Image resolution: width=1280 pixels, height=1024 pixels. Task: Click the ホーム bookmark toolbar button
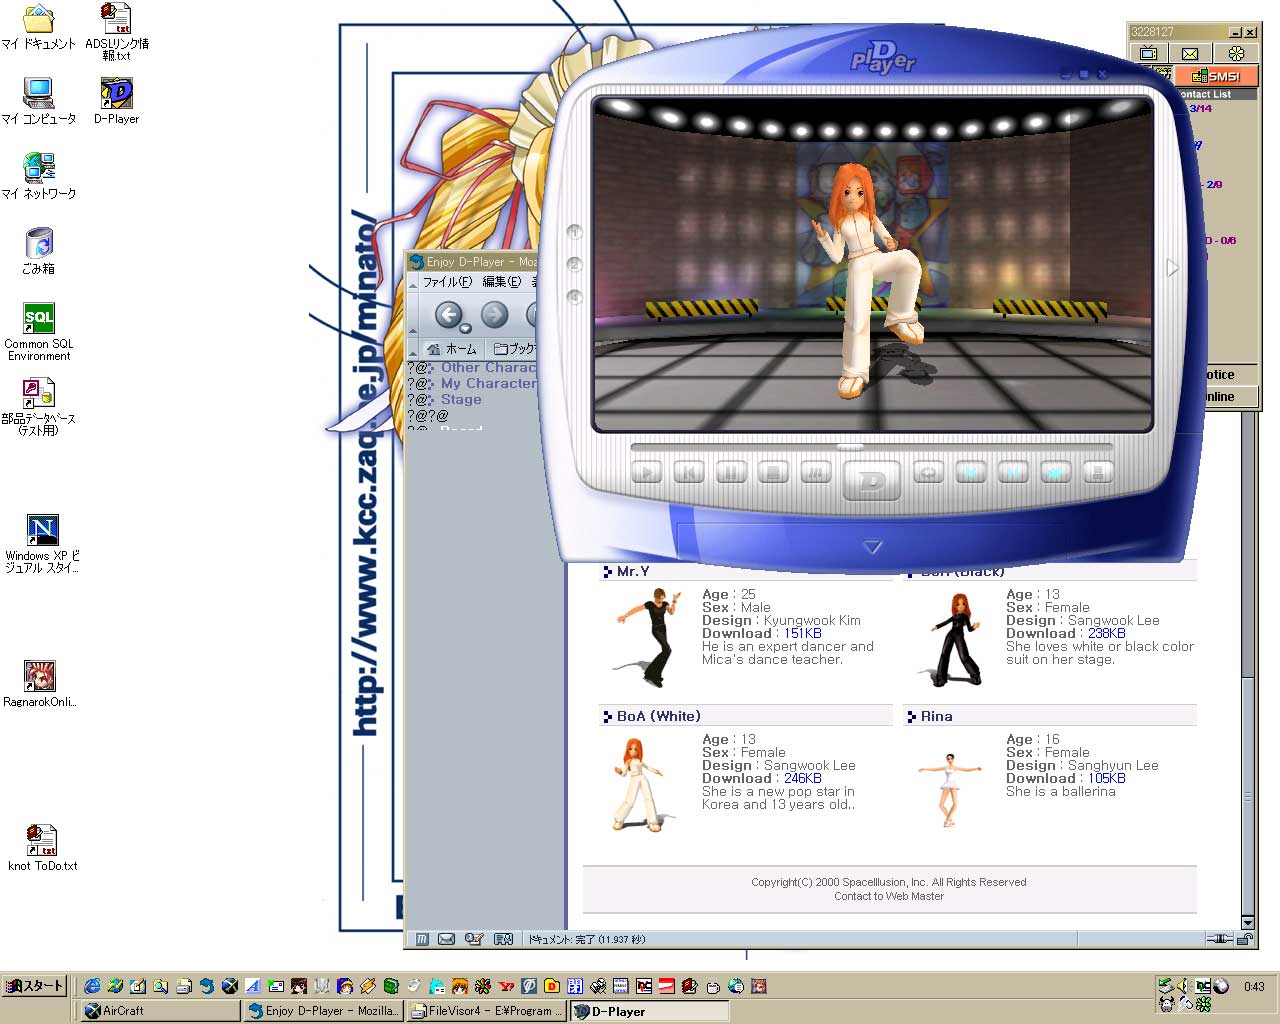click(452, 349)
